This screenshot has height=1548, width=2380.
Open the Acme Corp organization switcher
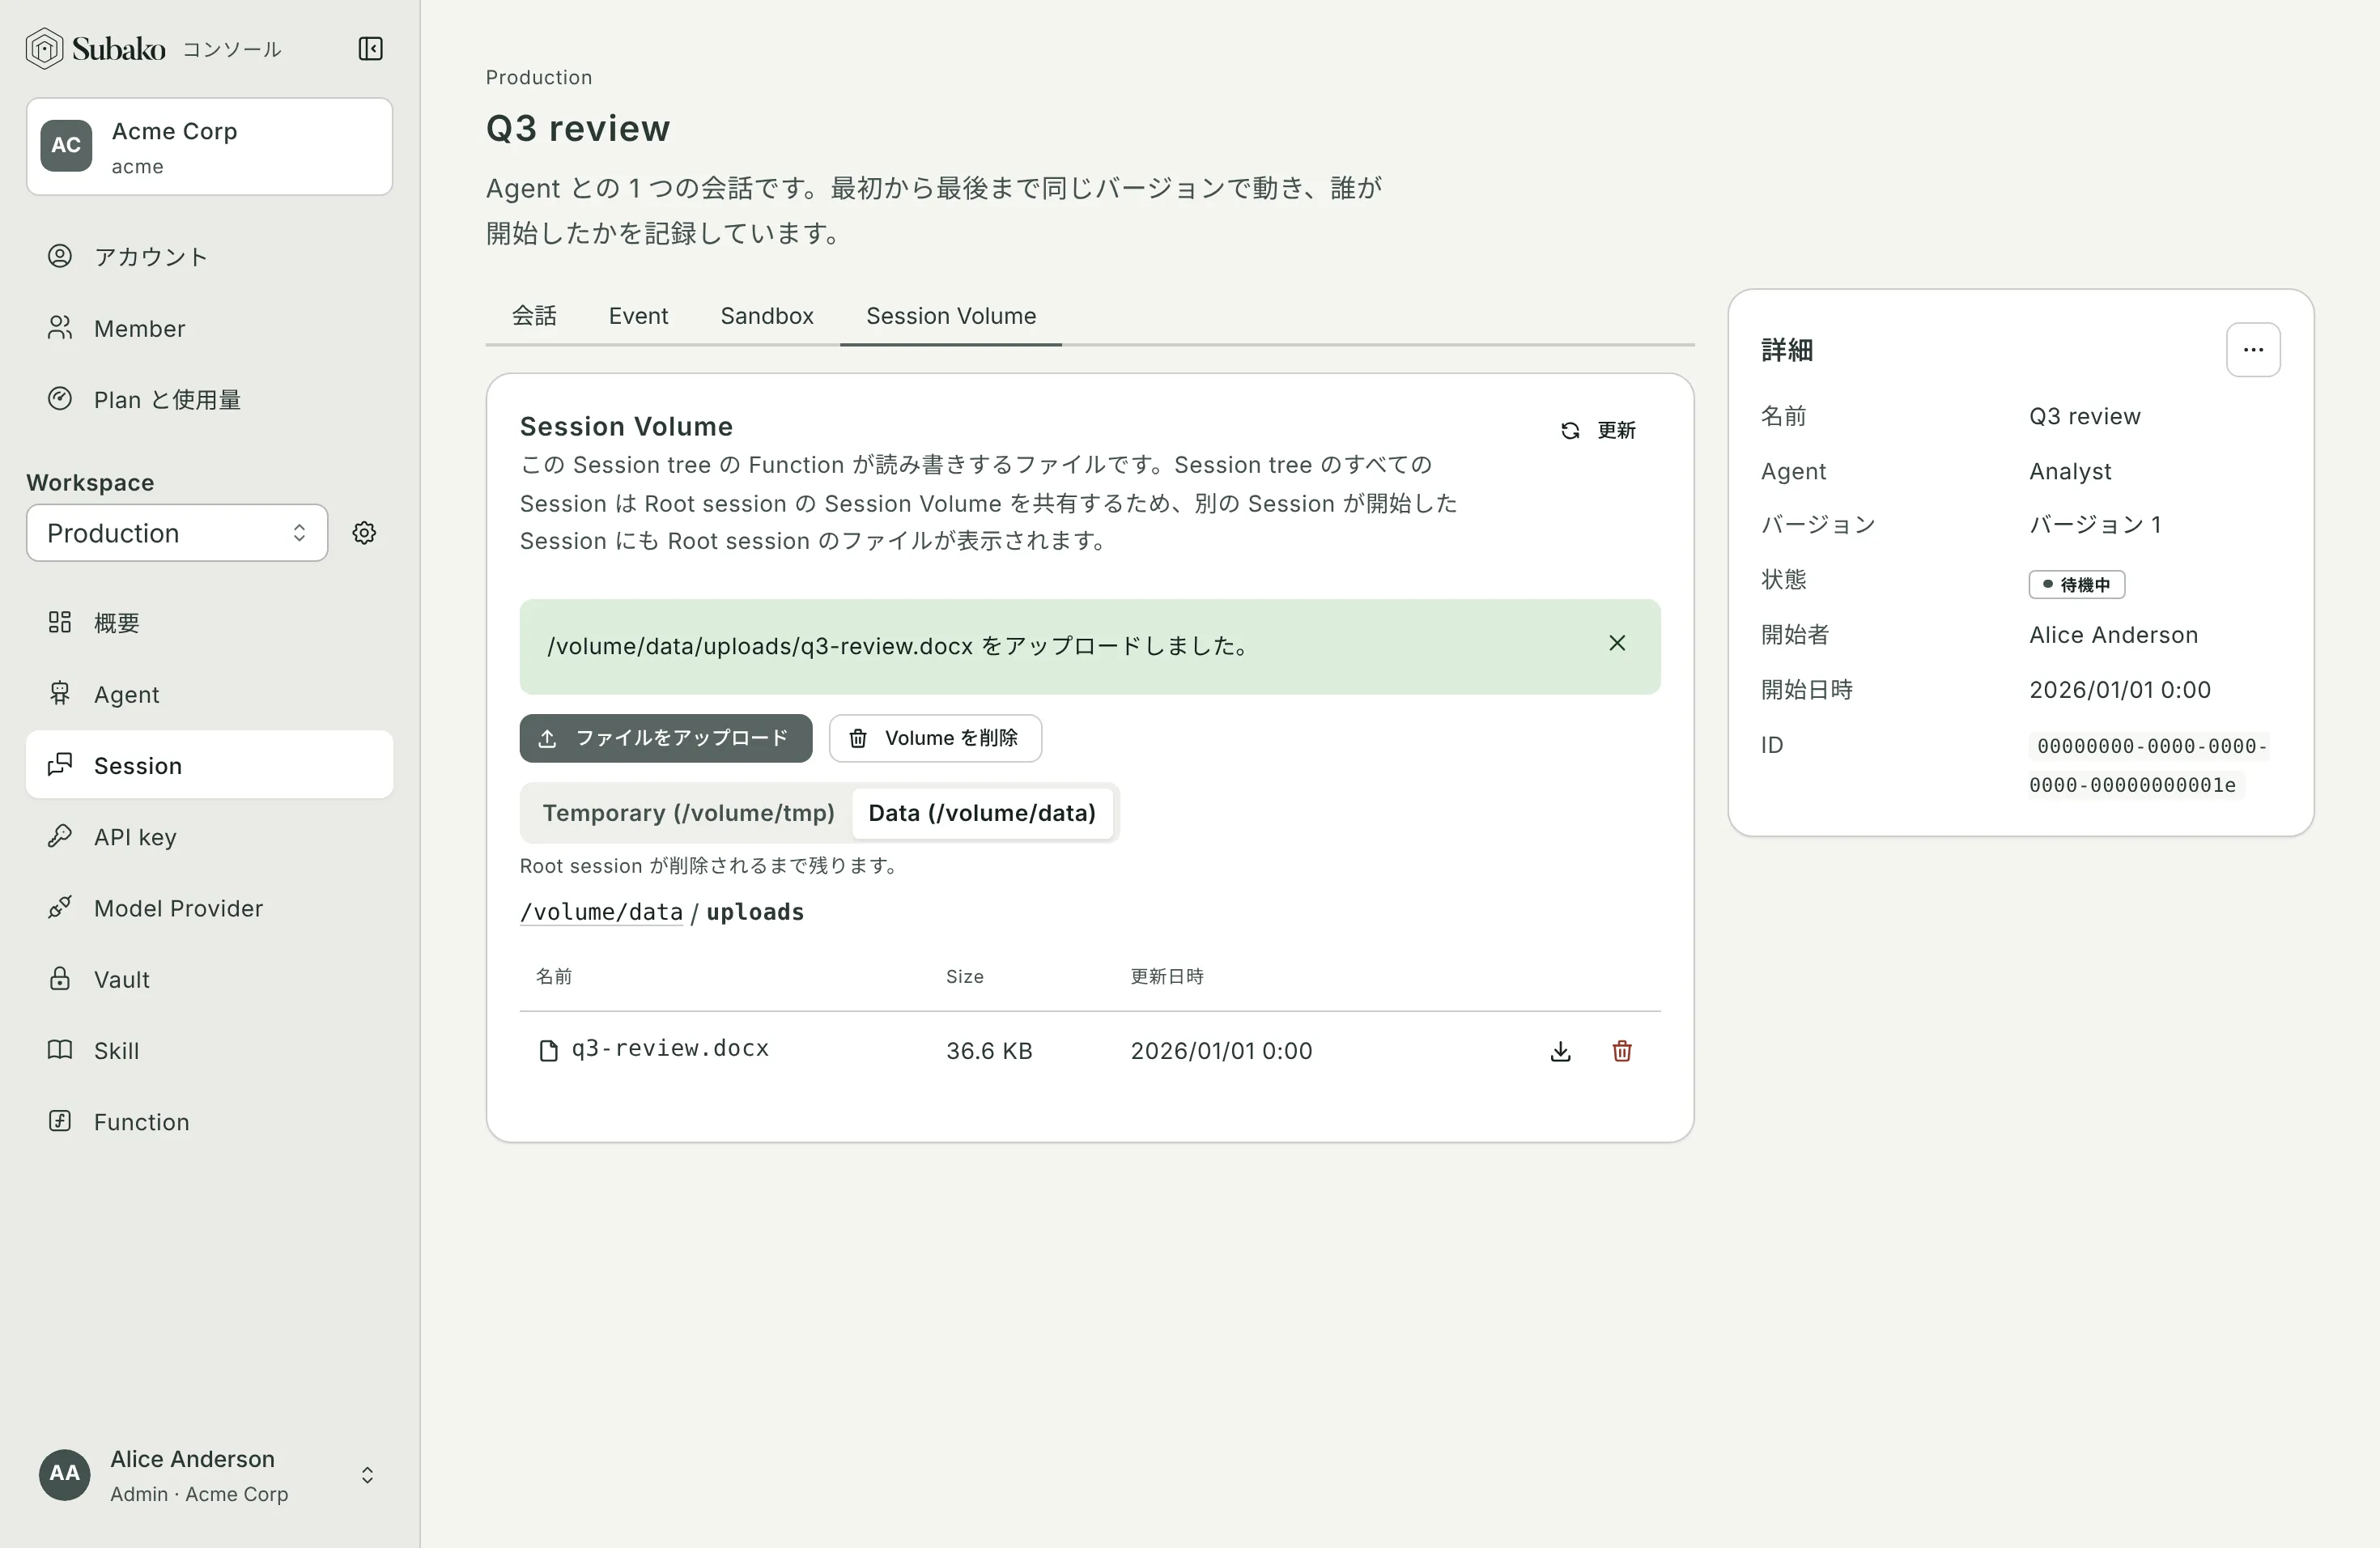pyautogui.click(x=209, y=146)
